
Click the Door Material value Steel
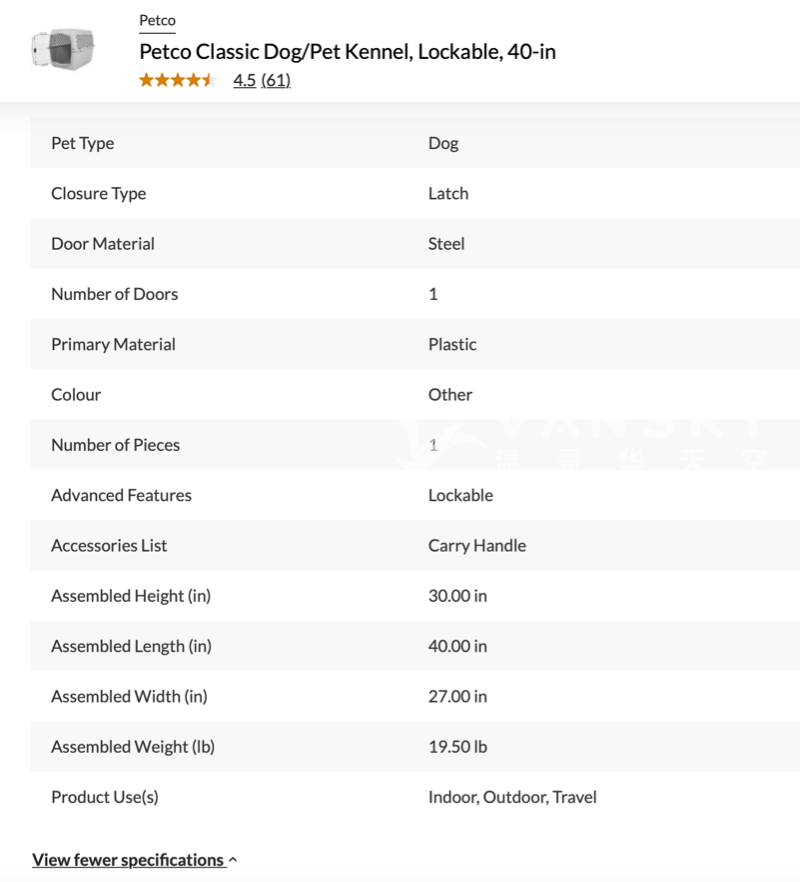coord(446,244)
